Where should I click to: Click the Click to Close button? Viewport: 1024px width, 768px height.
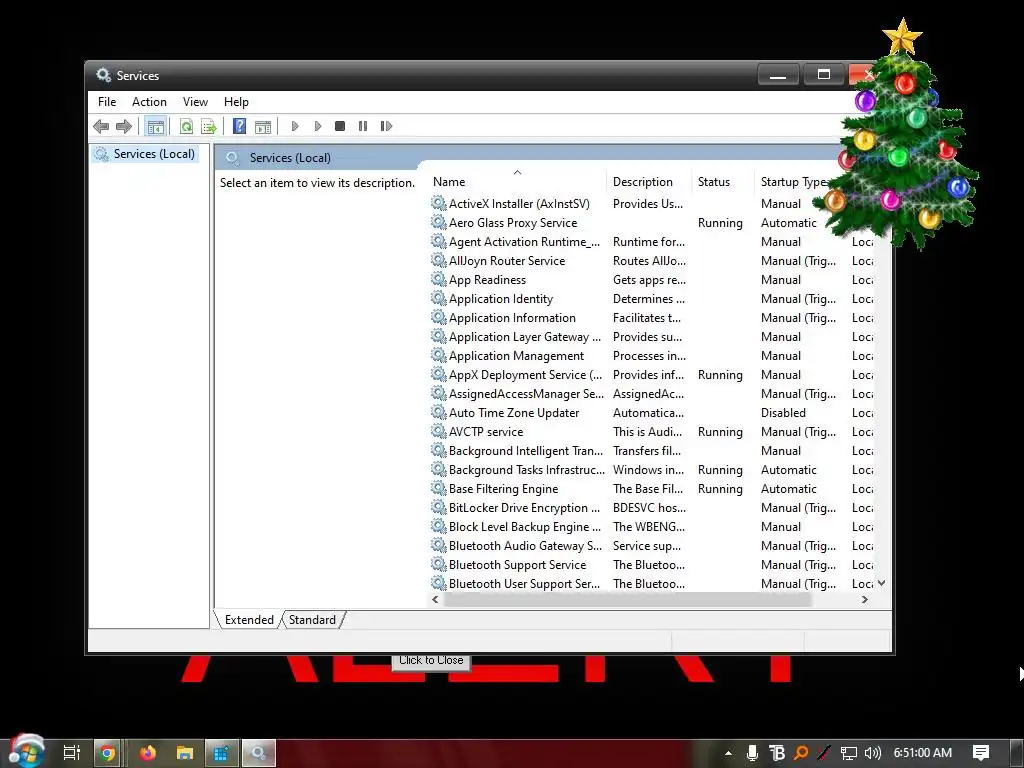(x=431, y=660)
